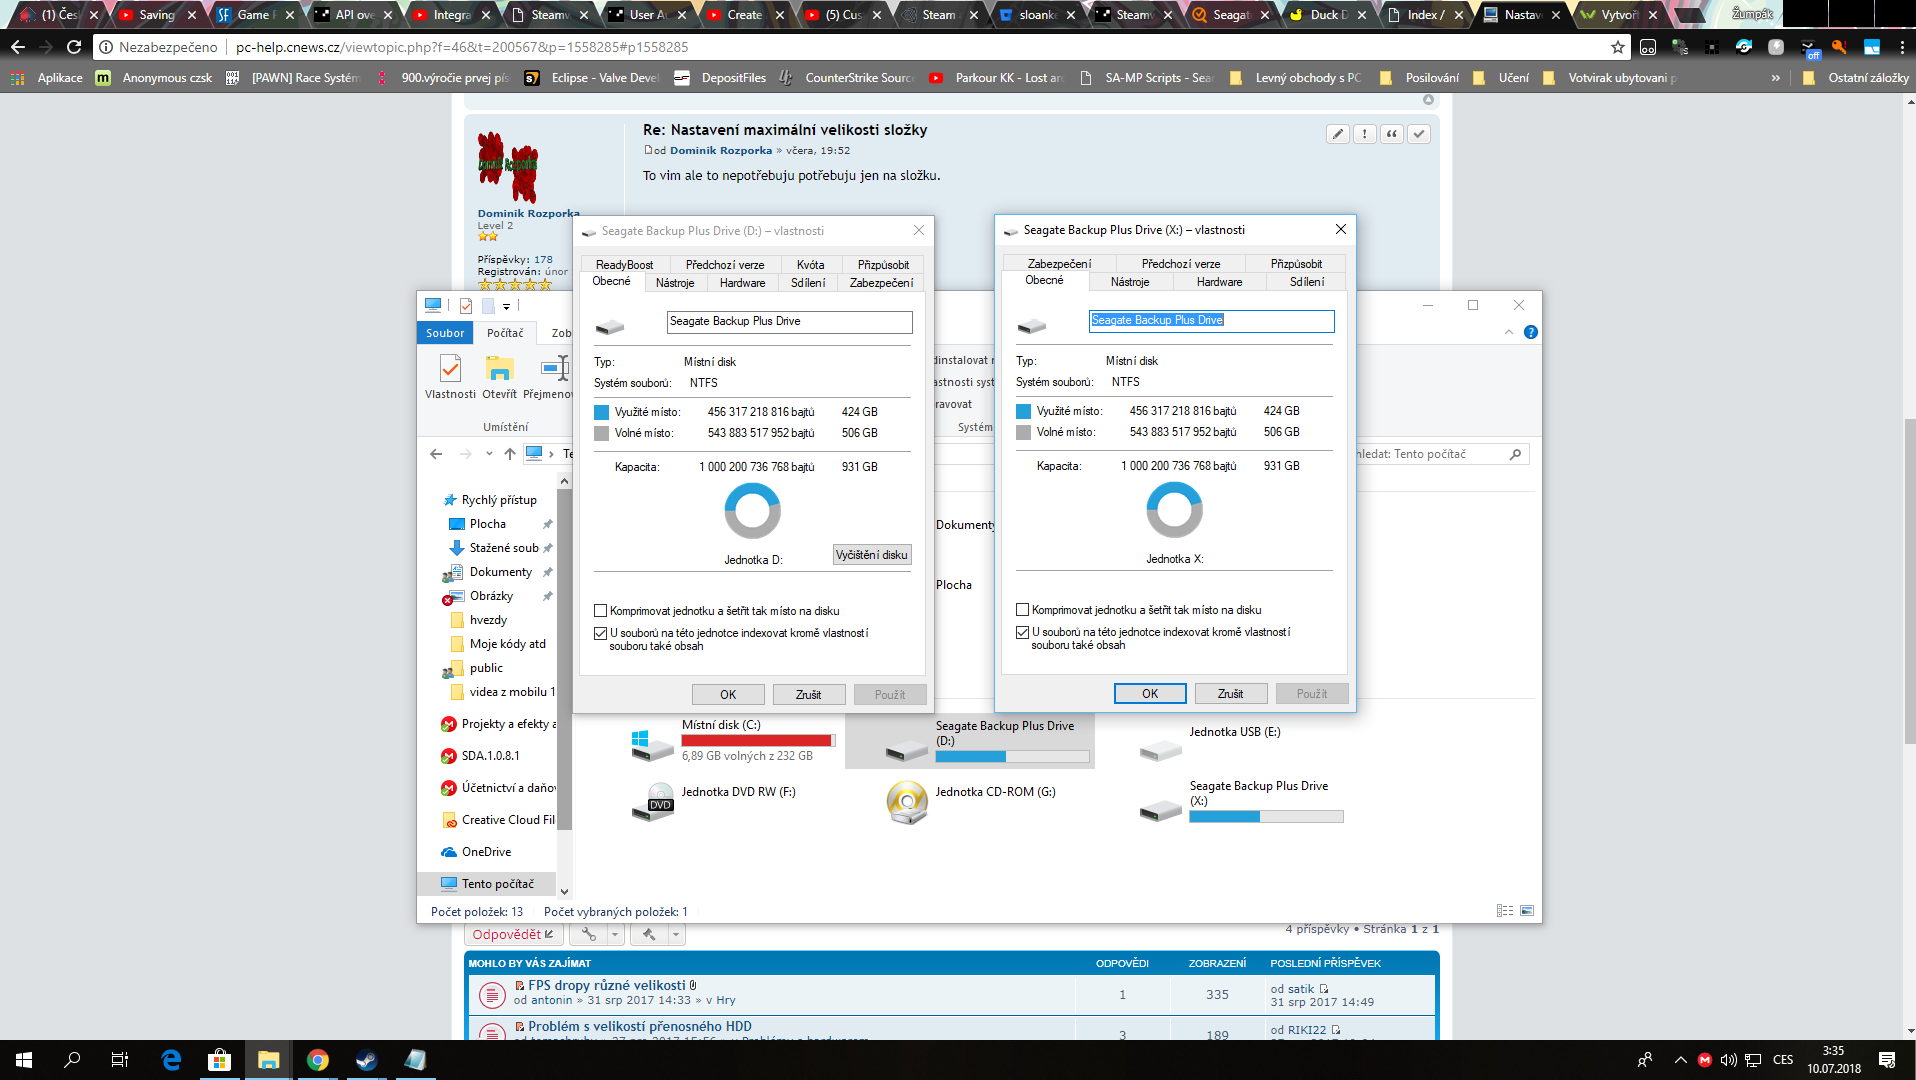Switch to large icons view in Explorer
Screen dimensions: 1916x1080
1527,911
